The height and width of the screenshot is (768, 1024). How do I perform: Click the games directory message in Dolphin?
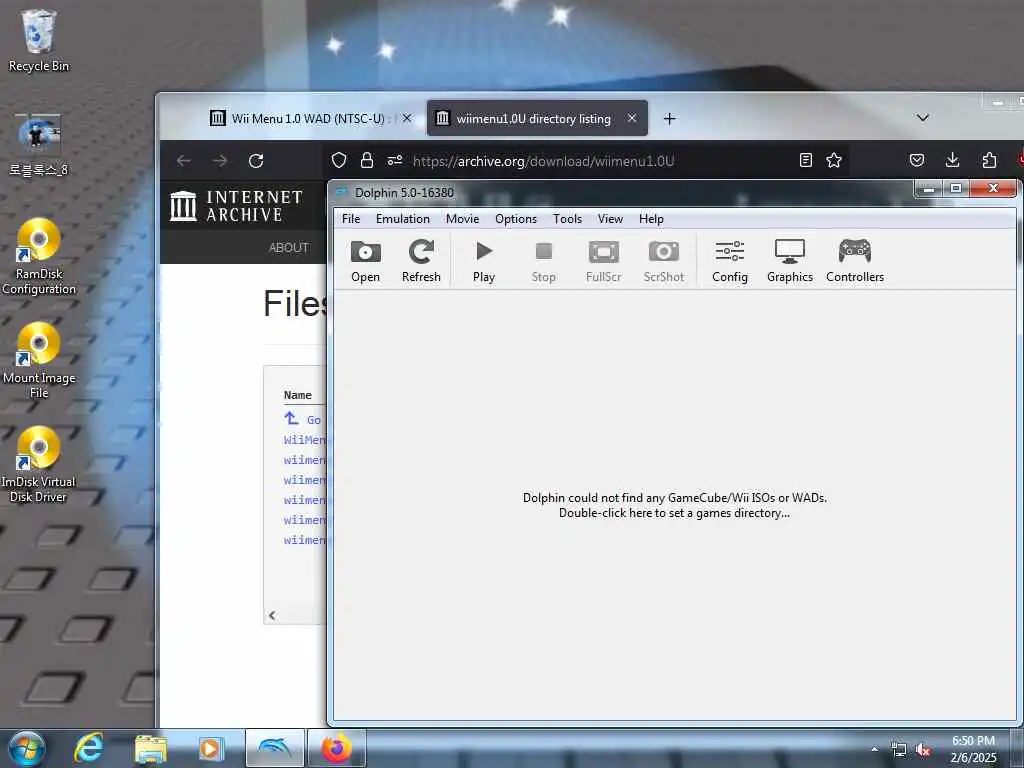[675, 505]
